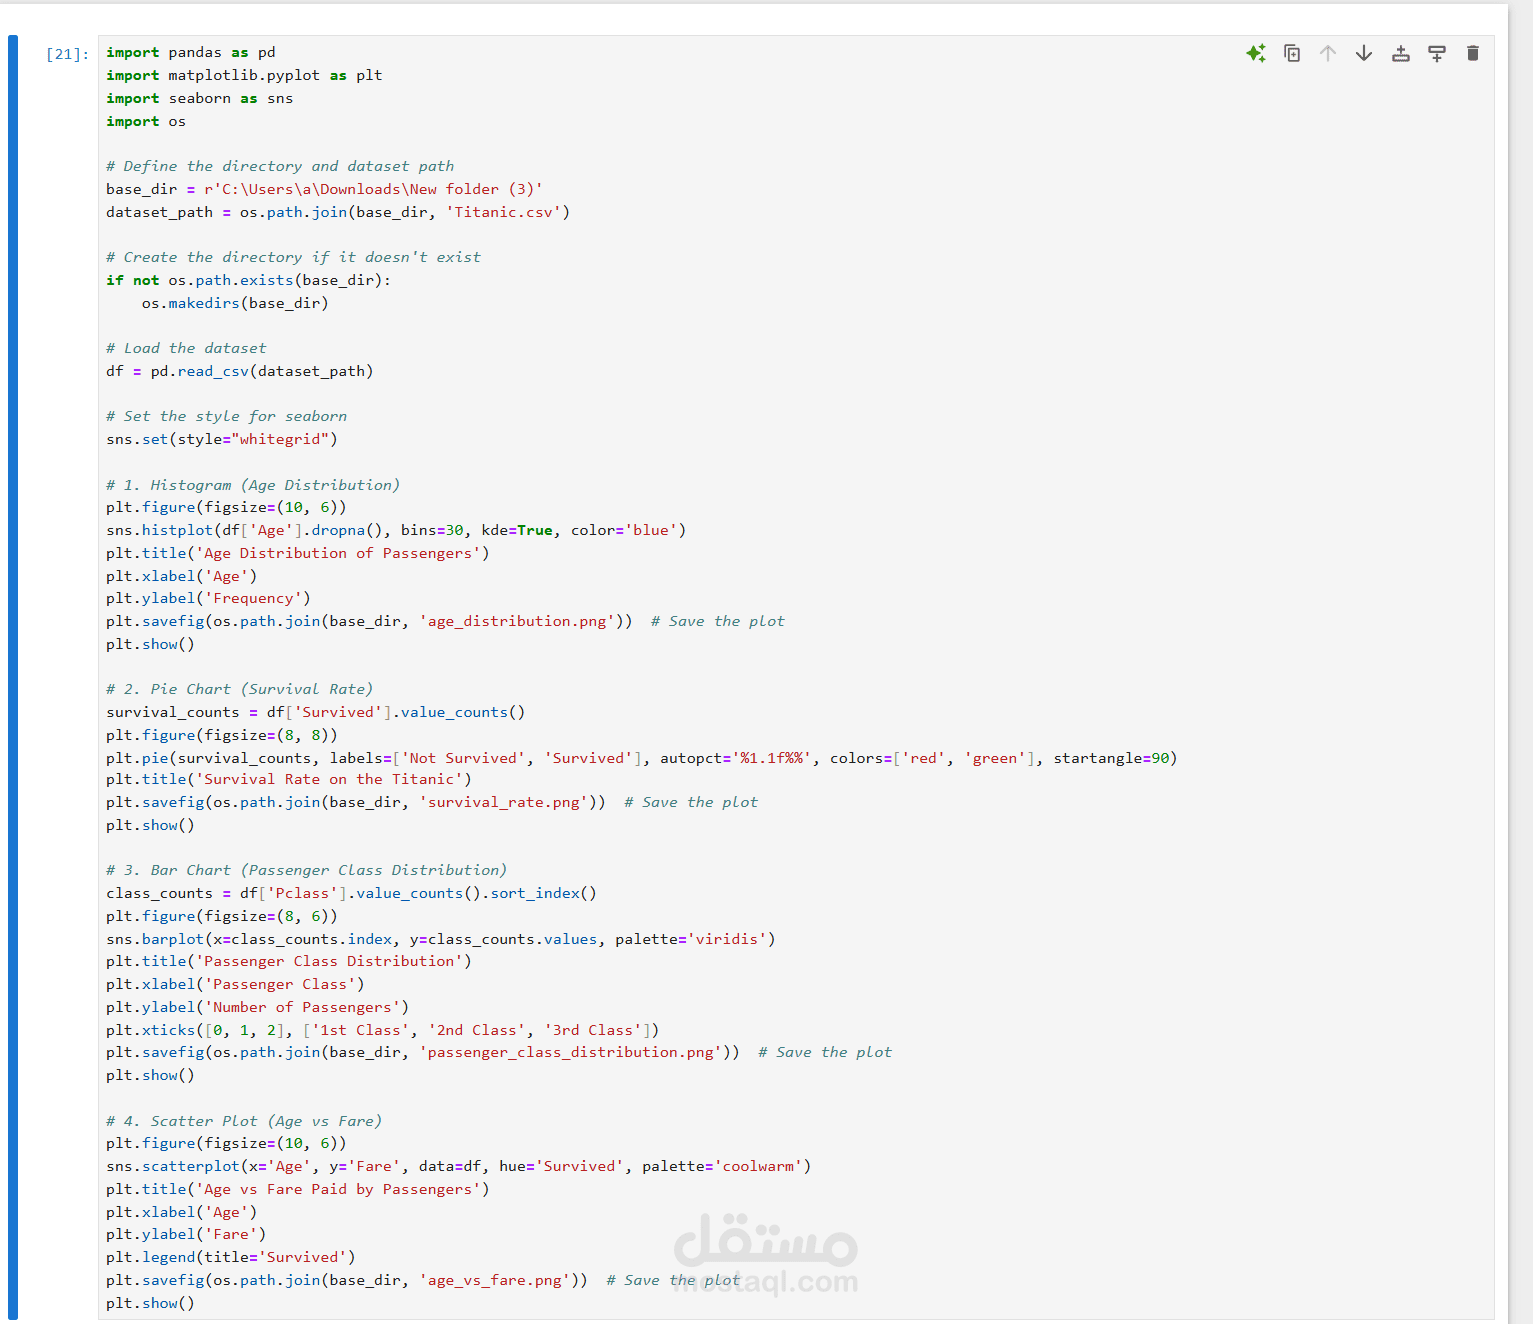Screen dimensions: 1533x1324
Task: Click the 'import matplotlib.pyplot as plt' line
Action: click(244, 75)
